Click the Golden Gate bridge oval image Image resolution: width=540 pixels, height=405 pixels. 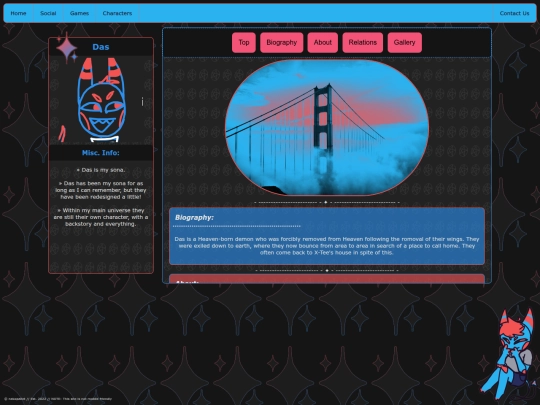pyautogui.click(x=327, y=127)
